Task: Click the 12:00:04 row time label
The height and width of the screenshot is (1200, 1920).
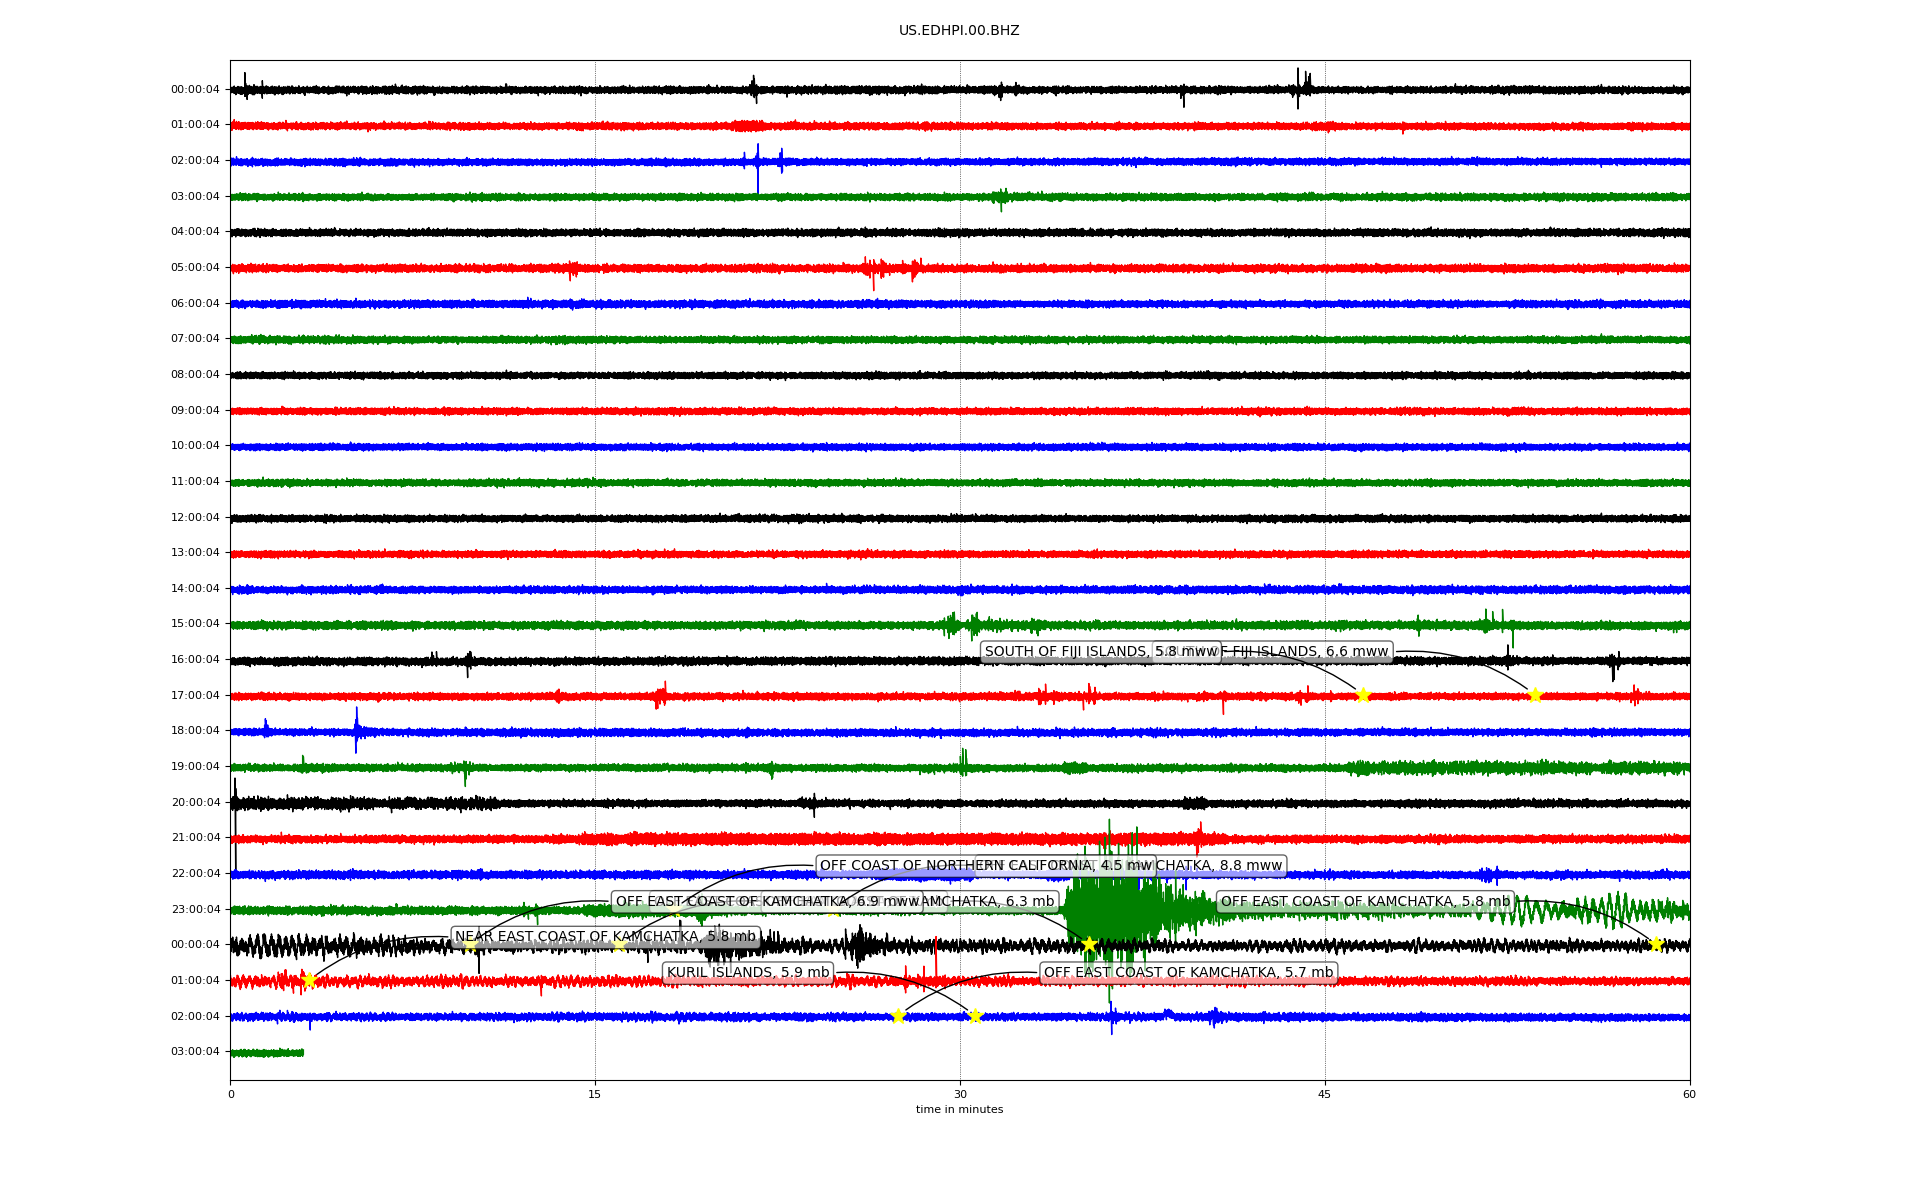Action: [195, 518]
